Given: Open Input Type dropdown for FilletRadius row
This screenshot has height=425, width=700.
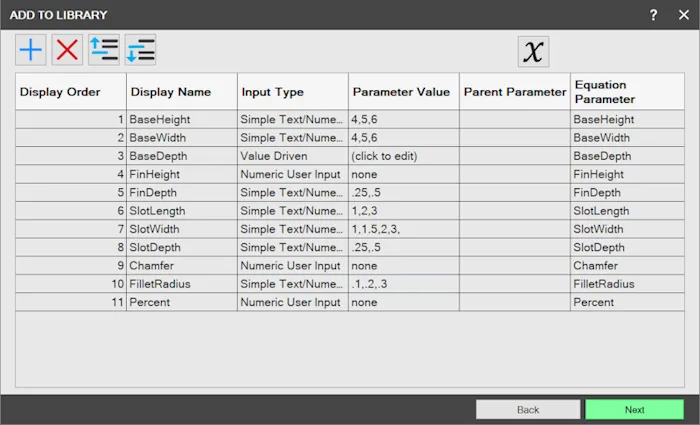Looking at the screenshot, I should point(293,284).
